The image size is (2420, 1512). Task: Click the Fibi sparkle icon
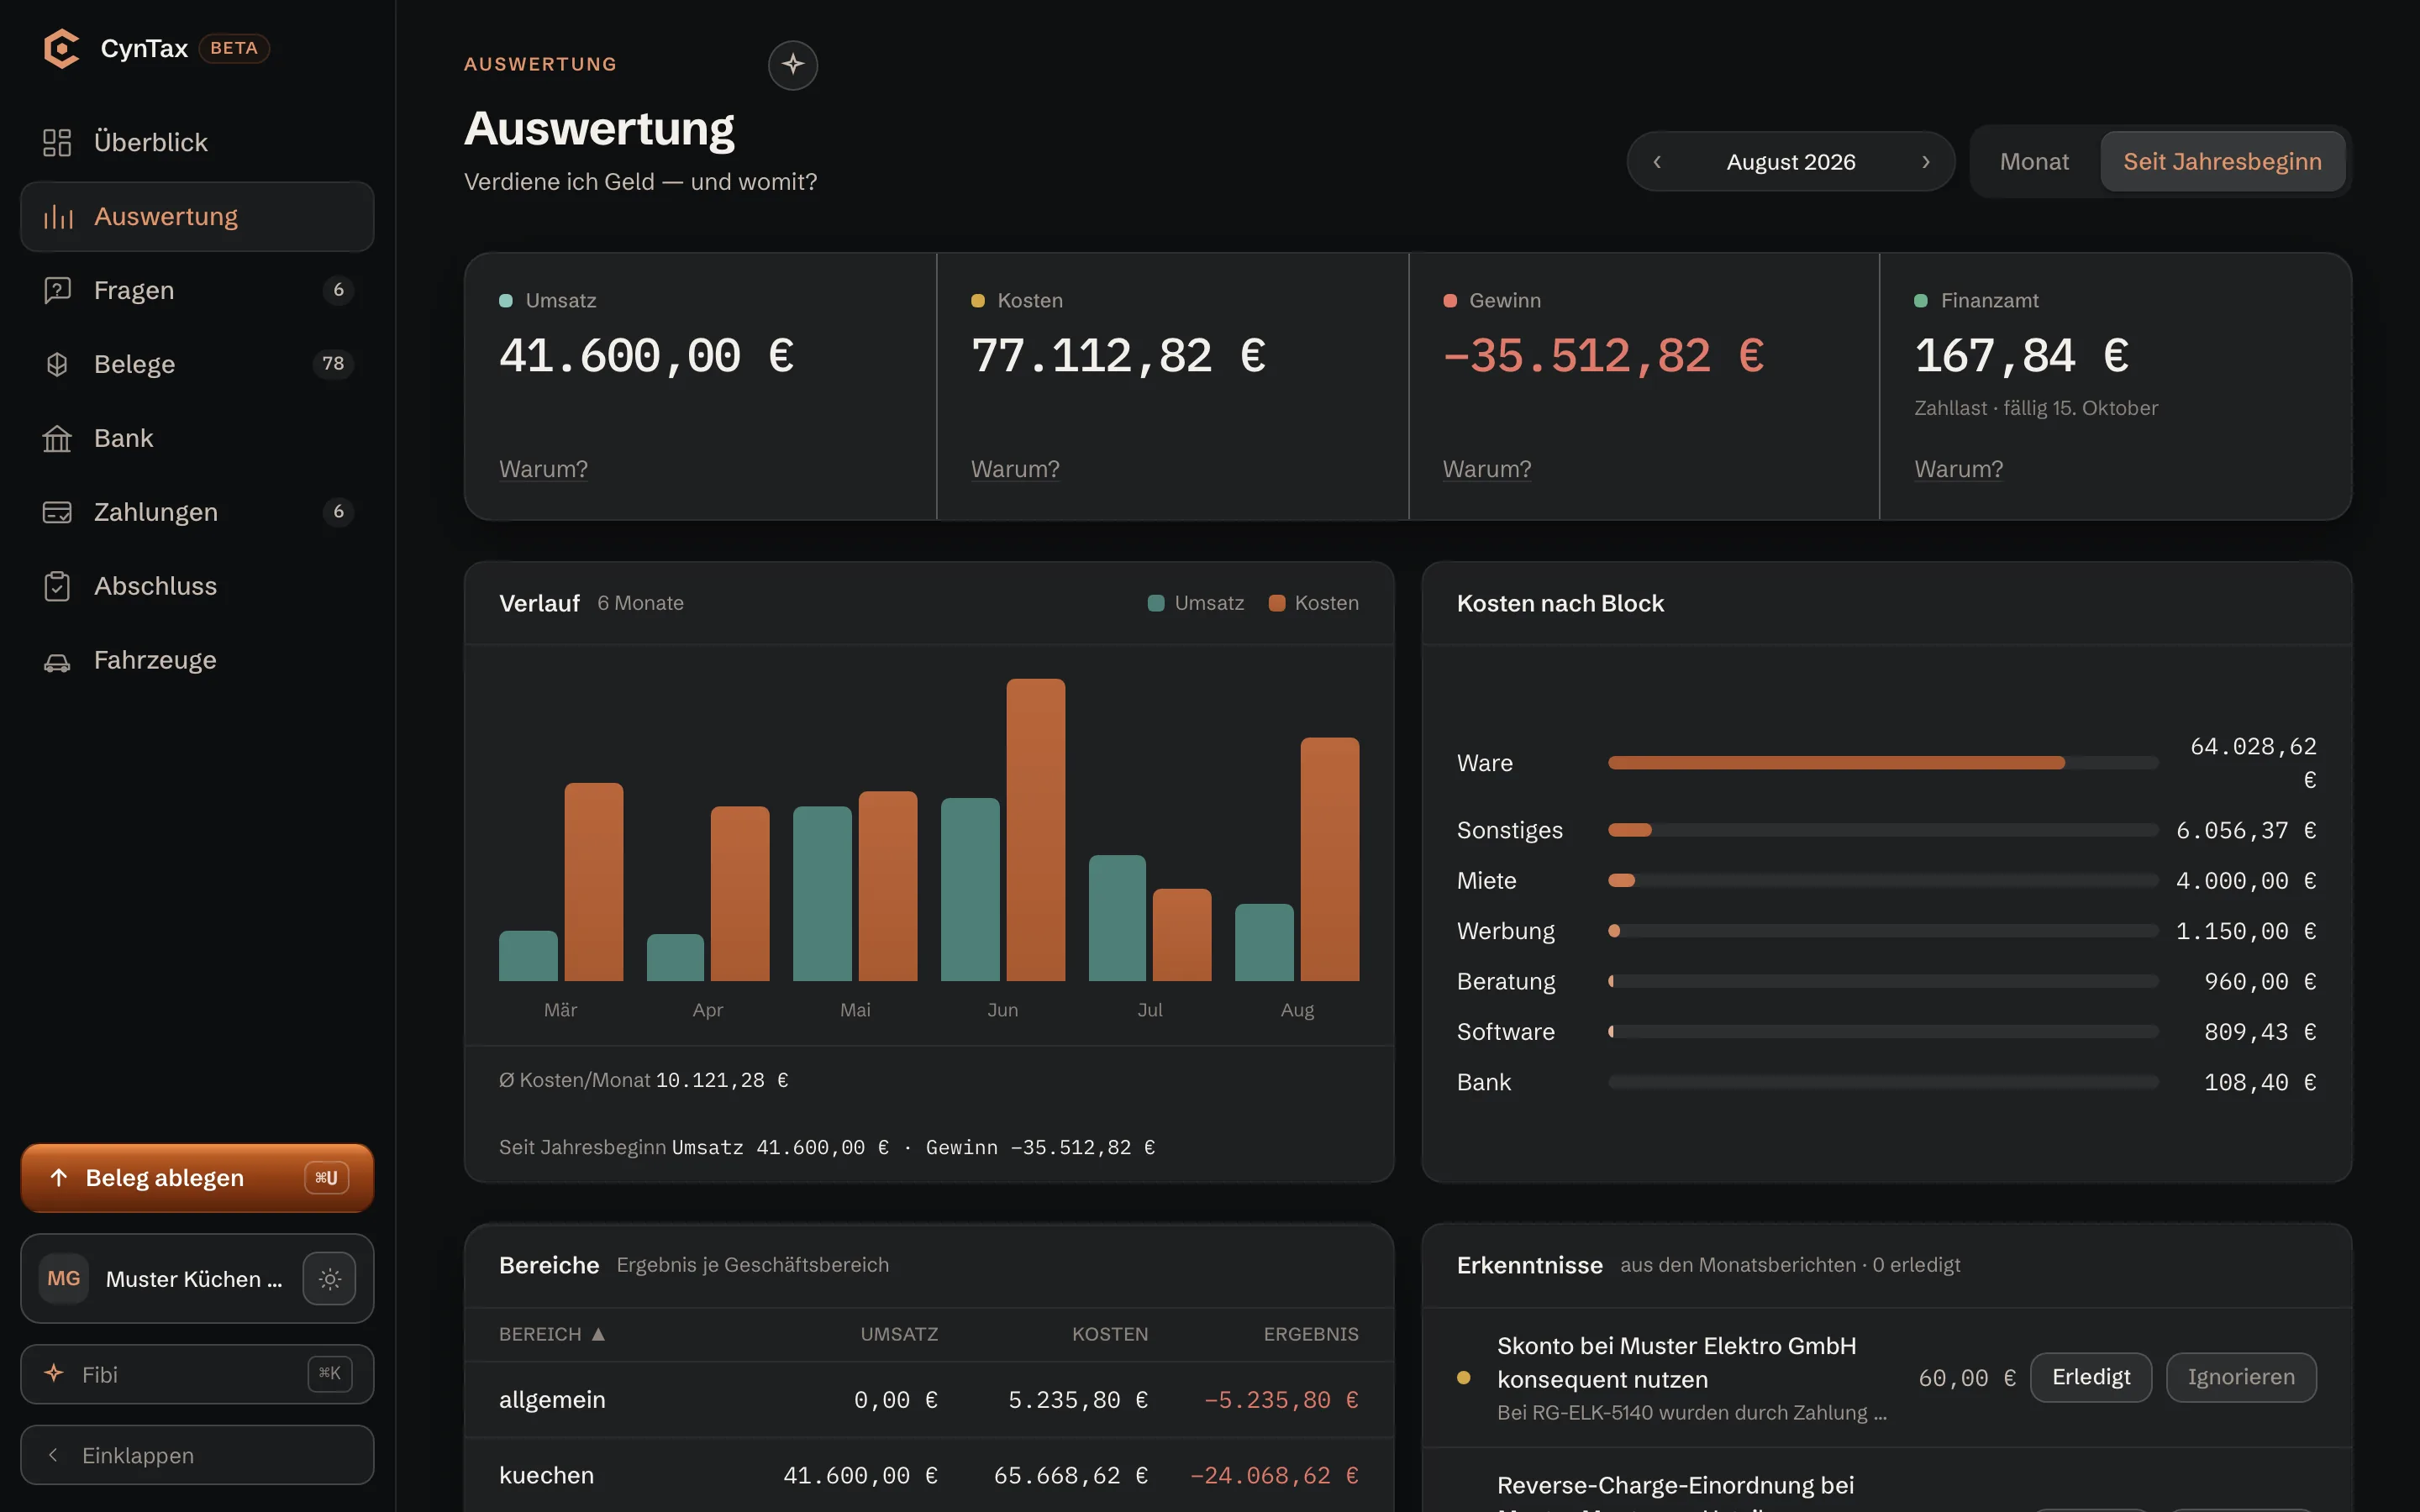[x=54, y=1373]
